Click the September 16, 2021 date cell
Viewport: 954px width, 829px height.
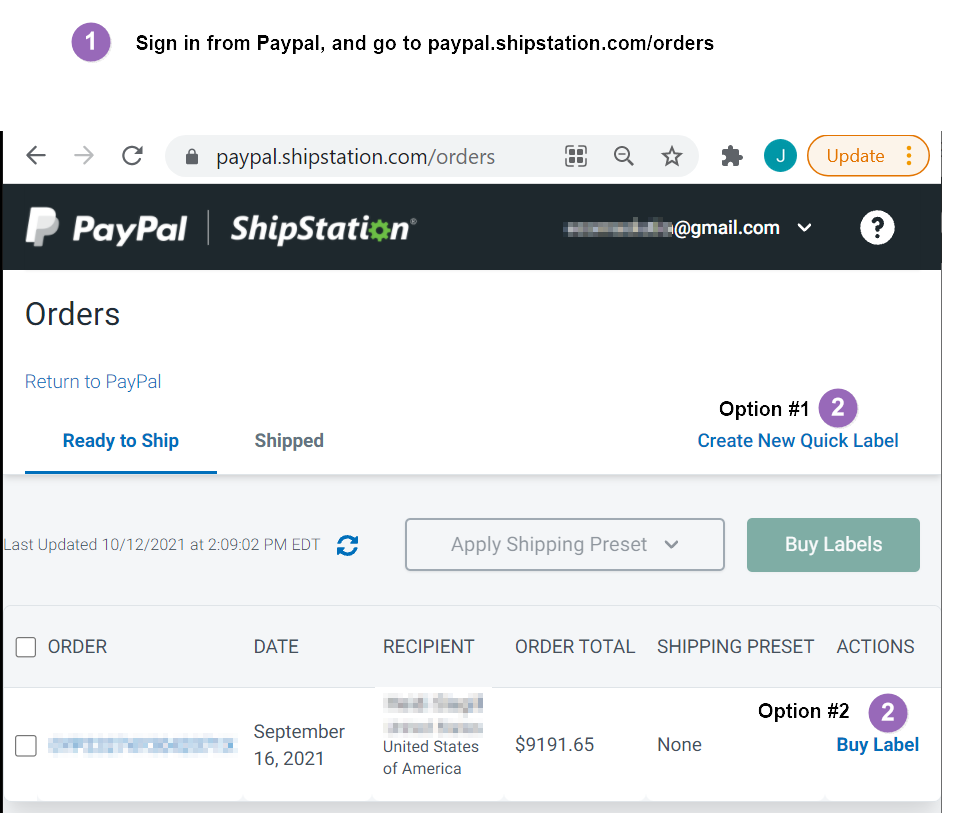click(x=299, y=745)
